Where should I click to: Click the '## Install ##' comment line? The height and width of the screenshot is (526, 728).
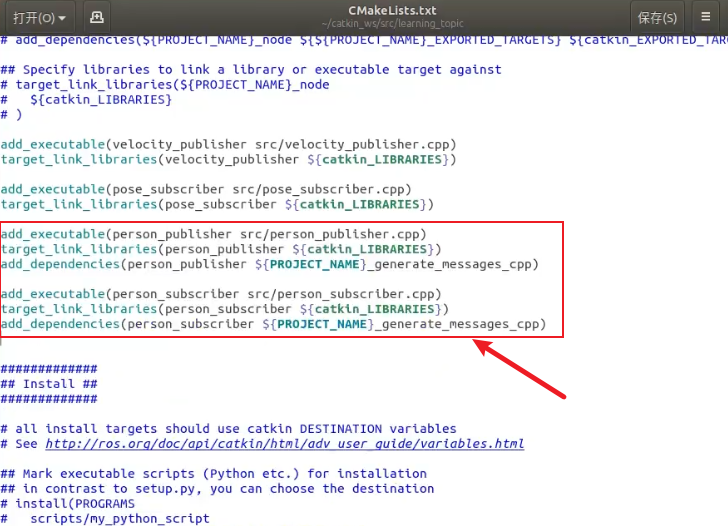pyautogui.click(x=49, y=384)
